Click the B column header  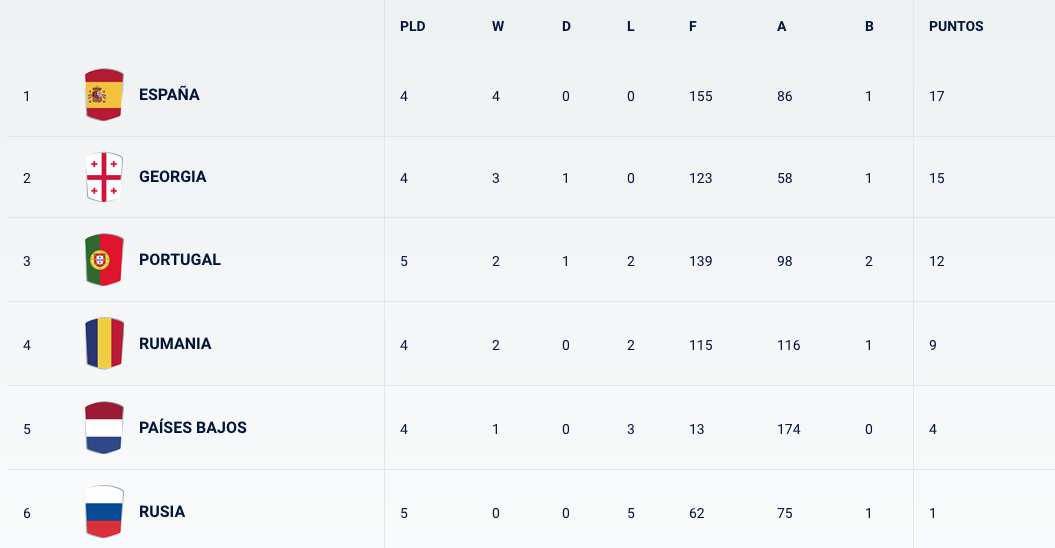pyautogui.click(x=869, y=26)
